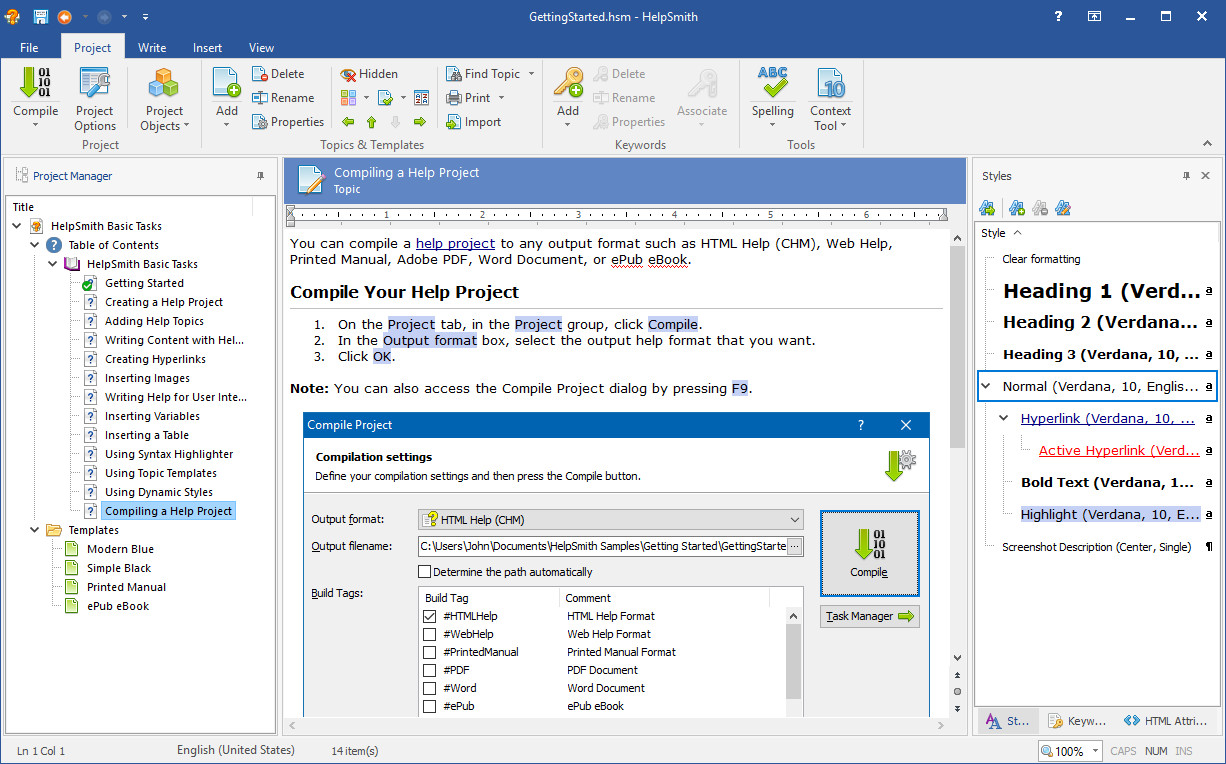
Task: Collapse the Templates folder node
Action: pyautogui.click(x=35, y=530)
